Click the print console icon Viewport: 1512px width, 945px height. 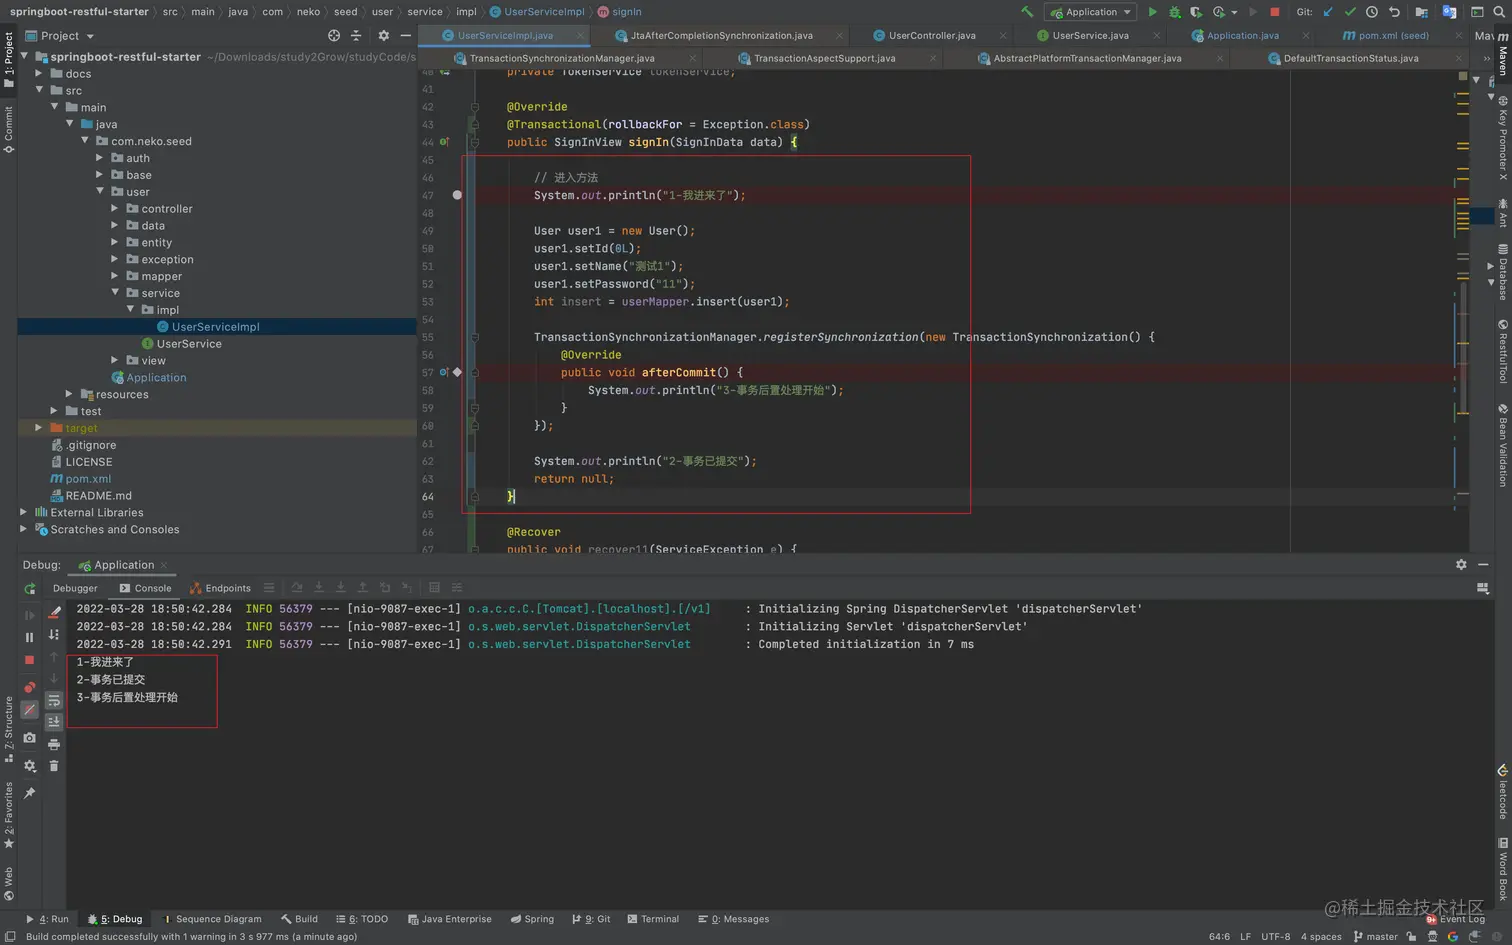(x=54, y=744)
